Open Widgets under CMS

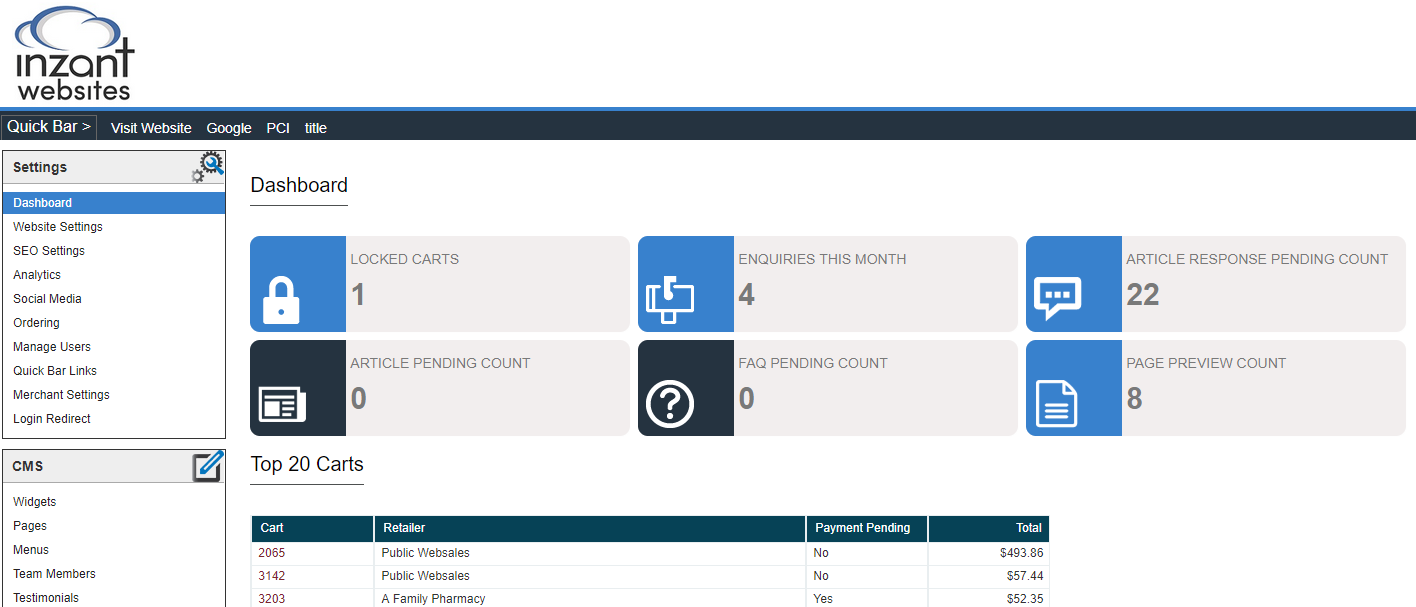[x=35, y=502]
